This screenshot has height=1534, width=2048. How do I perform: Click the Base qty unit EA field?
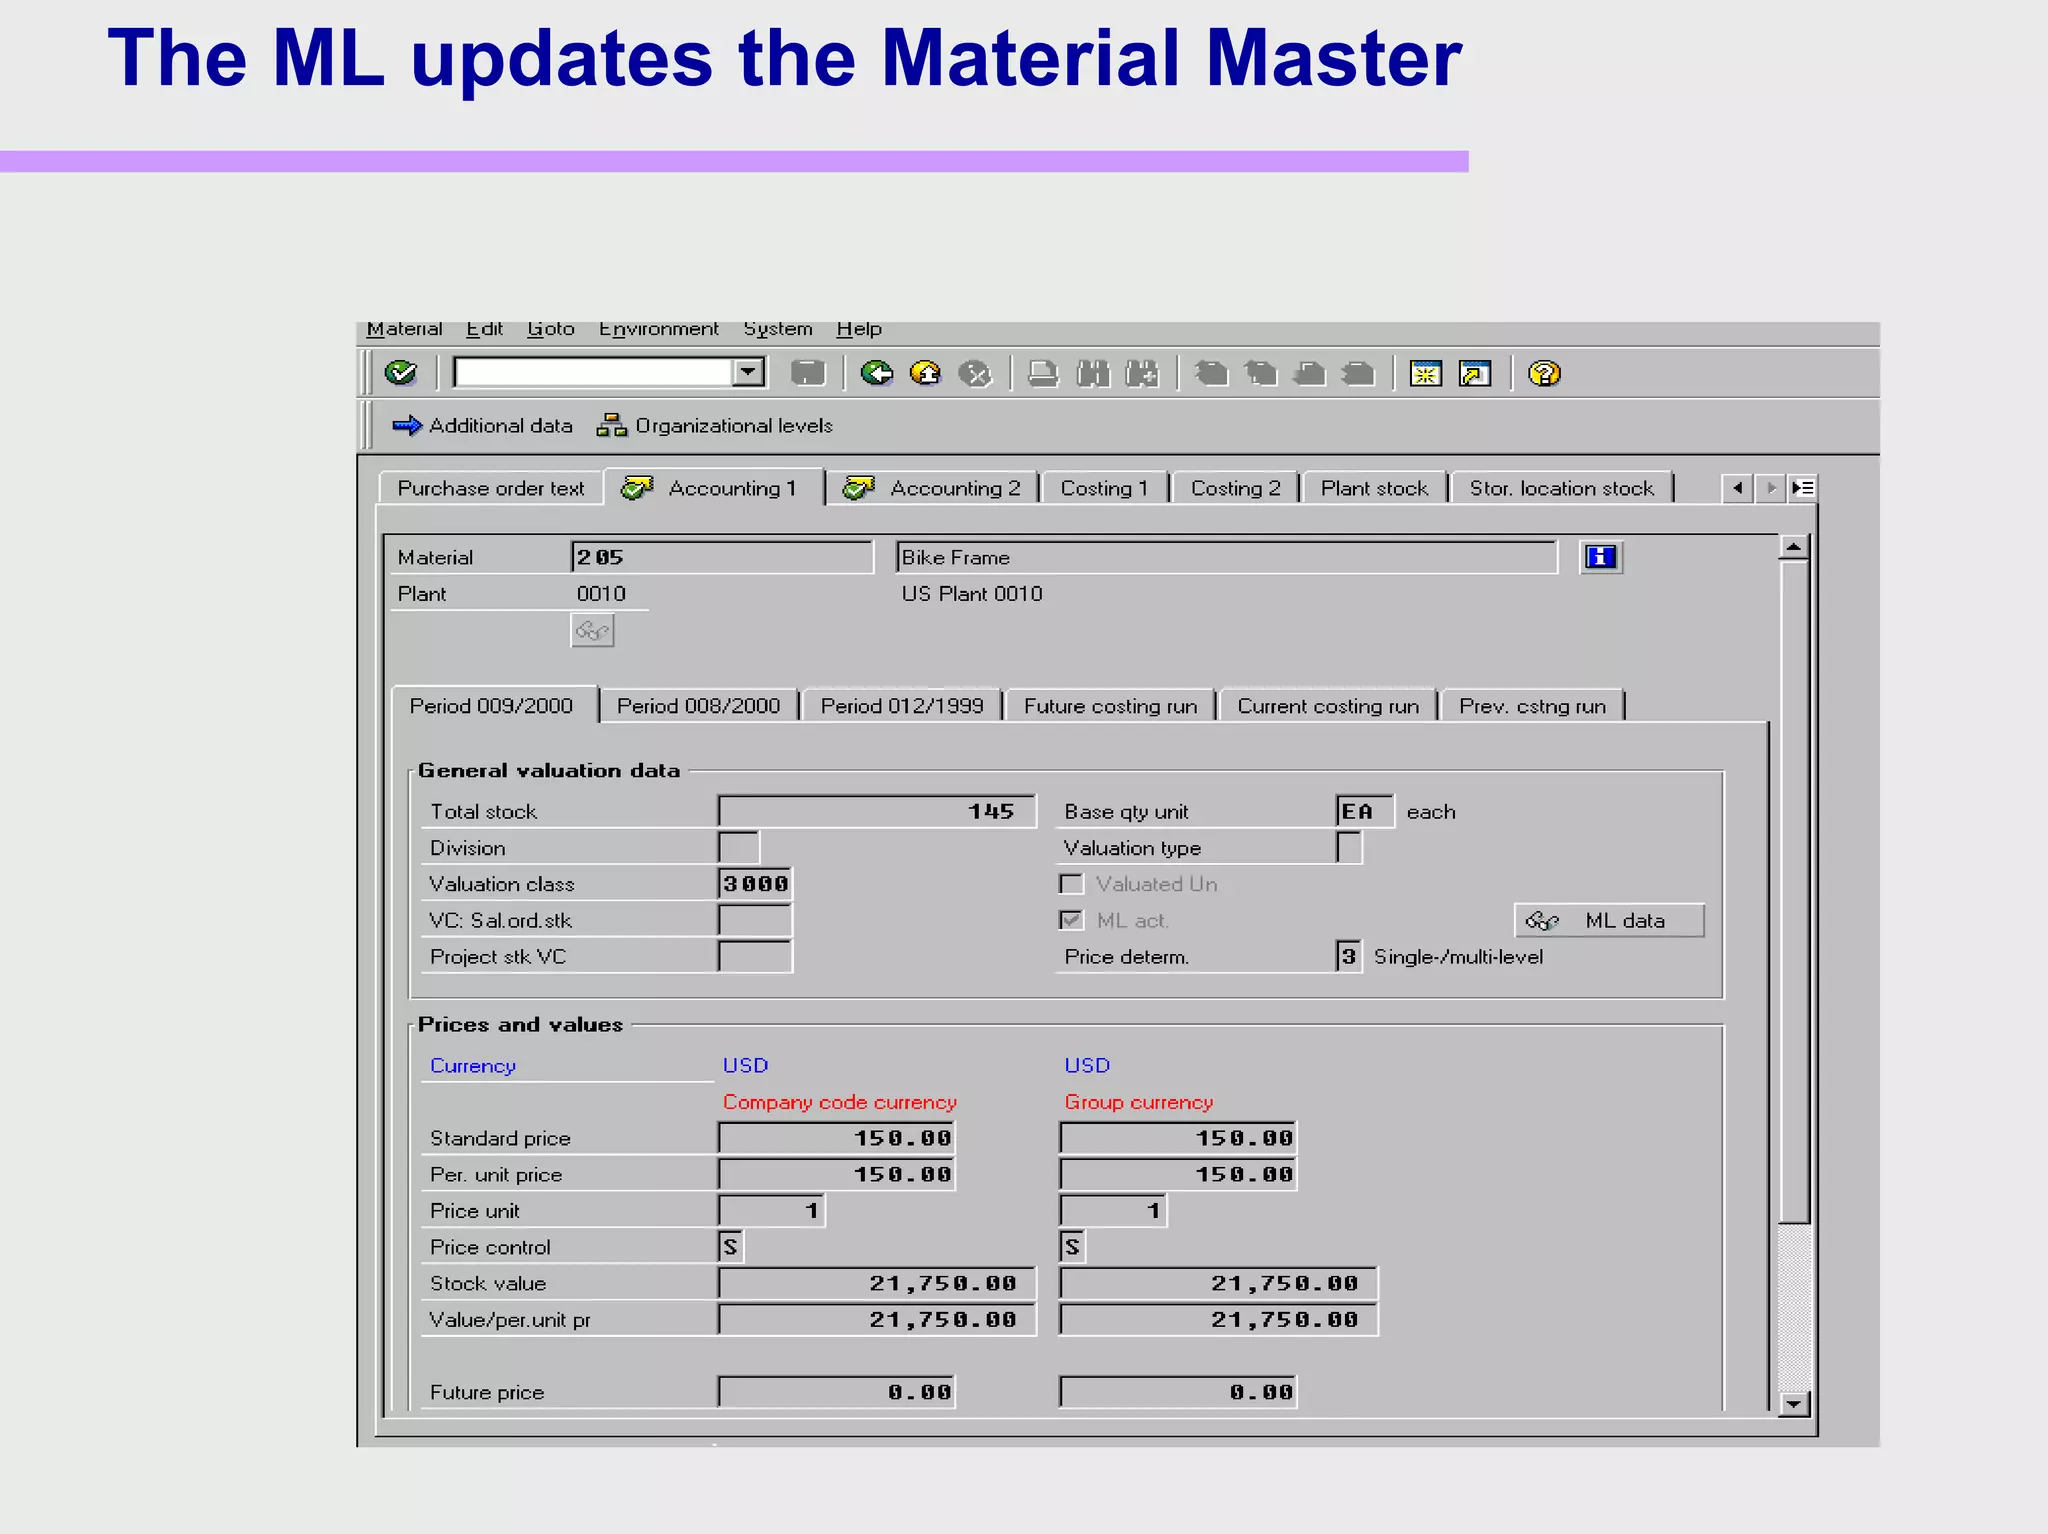pyautogui.click(x=1365, y=811)
